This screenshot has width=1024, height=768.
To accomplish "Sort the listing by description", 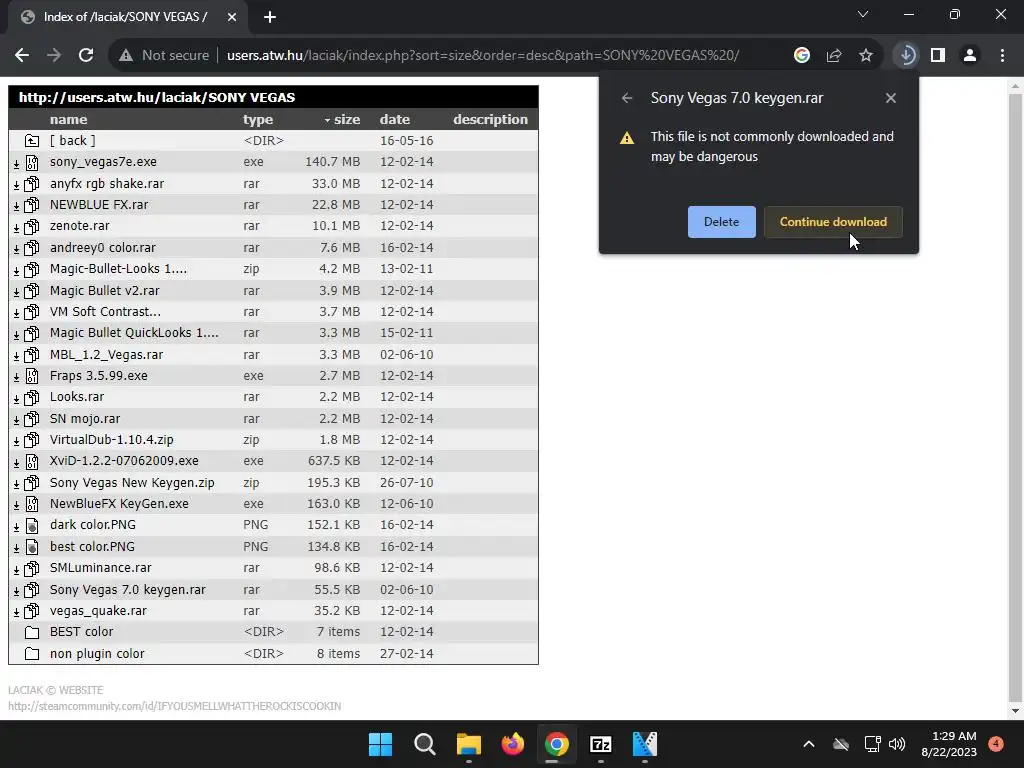I will pos(490,120).
